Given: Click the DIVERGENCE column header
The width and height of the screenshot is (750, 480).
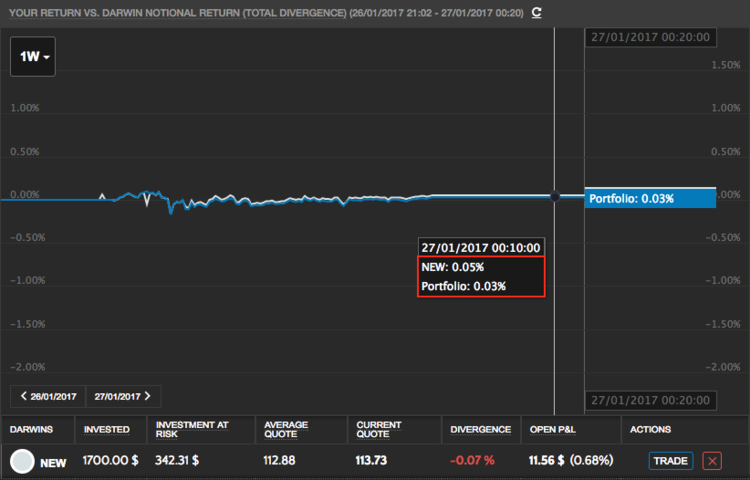Looking at the screenshot, I should tap(480, 429).
